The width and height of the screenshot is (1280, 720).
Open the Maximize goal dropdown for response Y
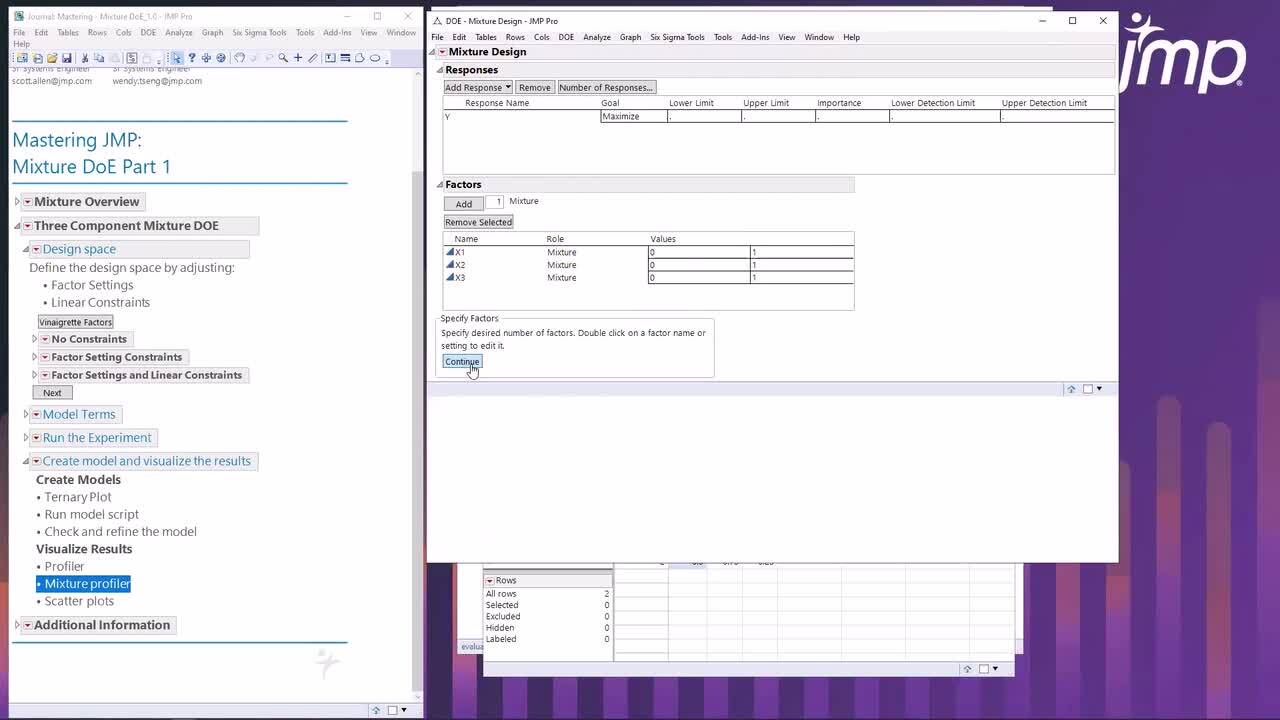point(632,116)
